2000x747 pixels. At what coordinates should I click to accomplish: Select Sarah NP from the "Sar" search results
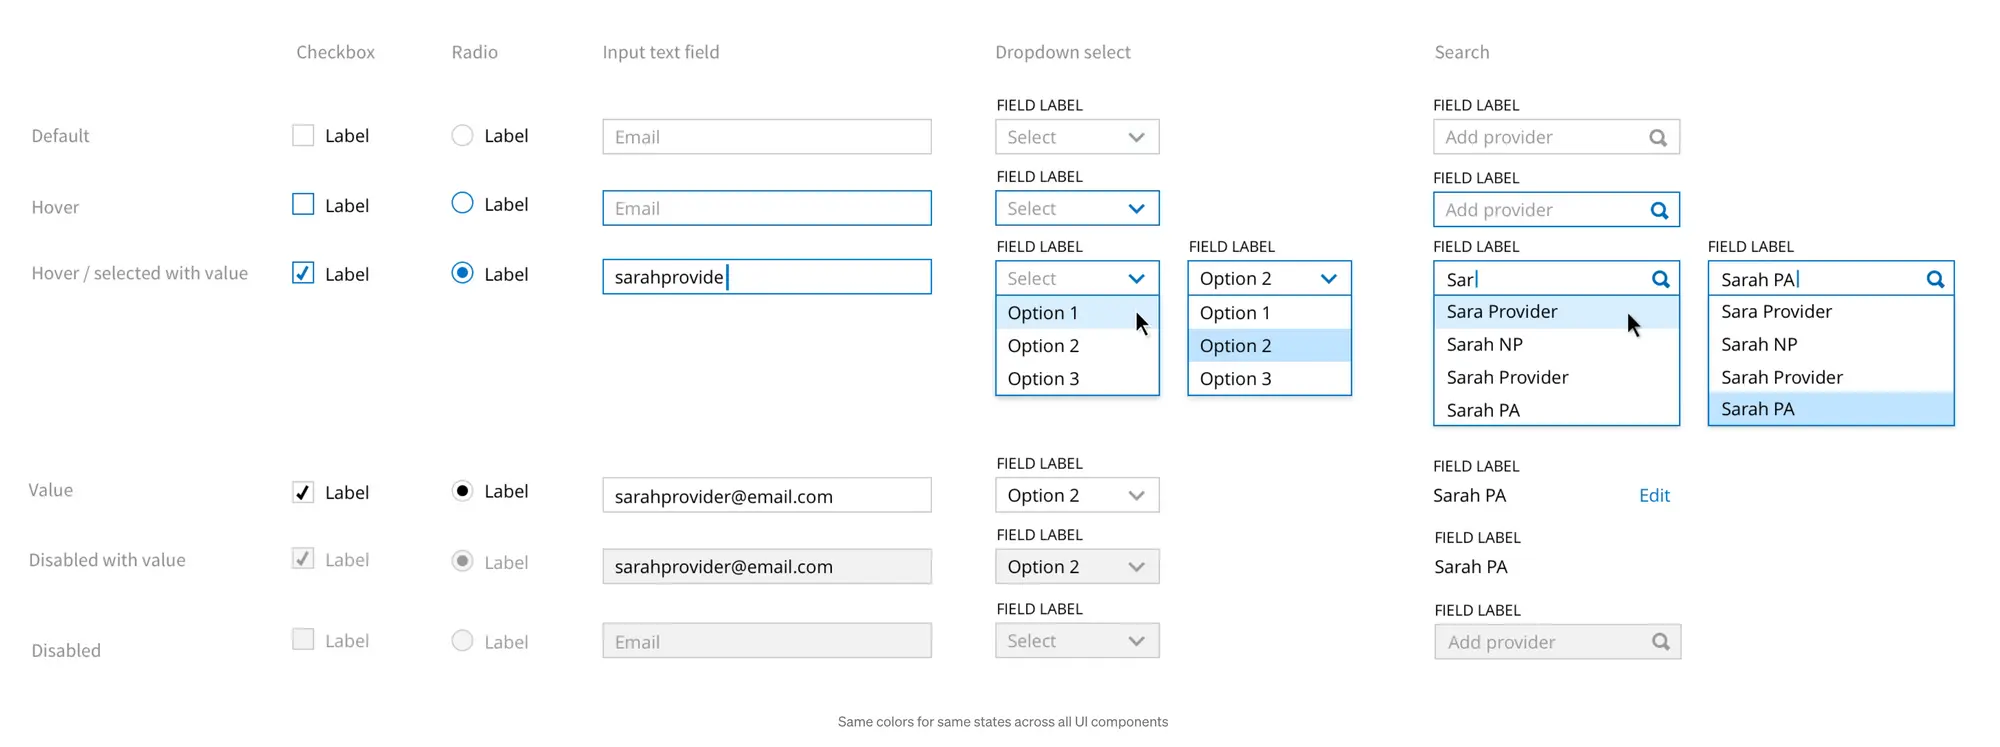1485,345
